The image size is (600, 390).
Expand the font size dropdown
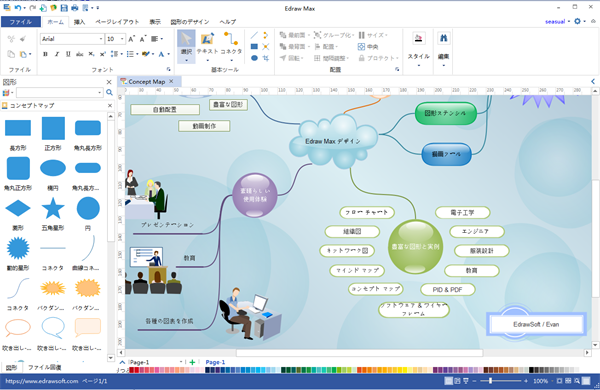coord(122,39)
